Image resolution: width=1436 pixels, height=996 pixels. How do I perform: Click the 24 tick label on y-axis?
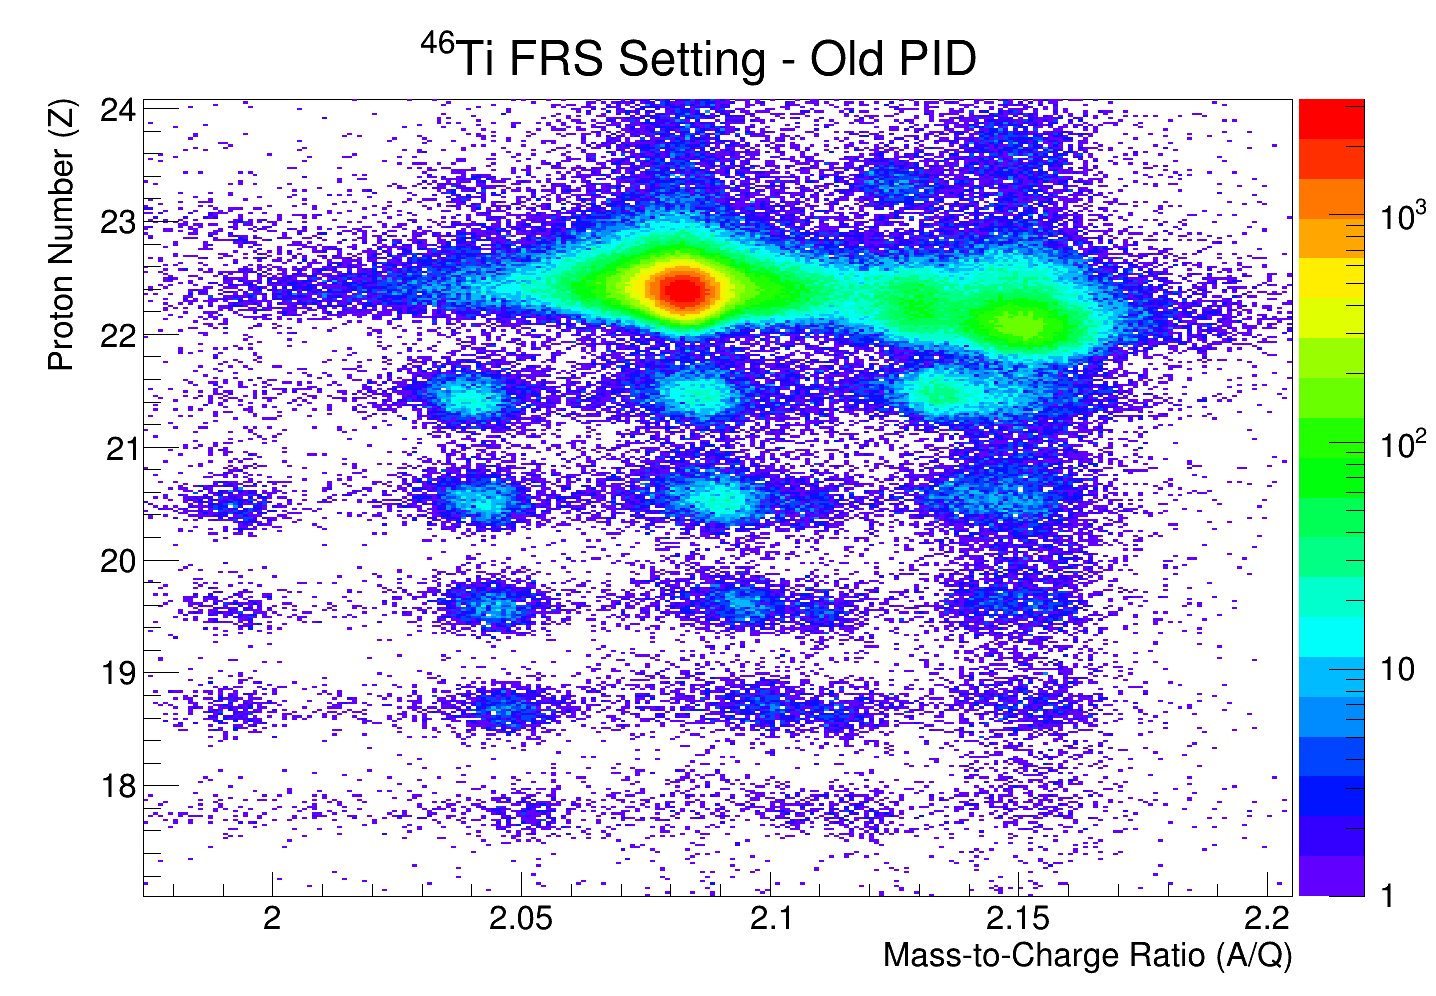[x=117, y=109]
